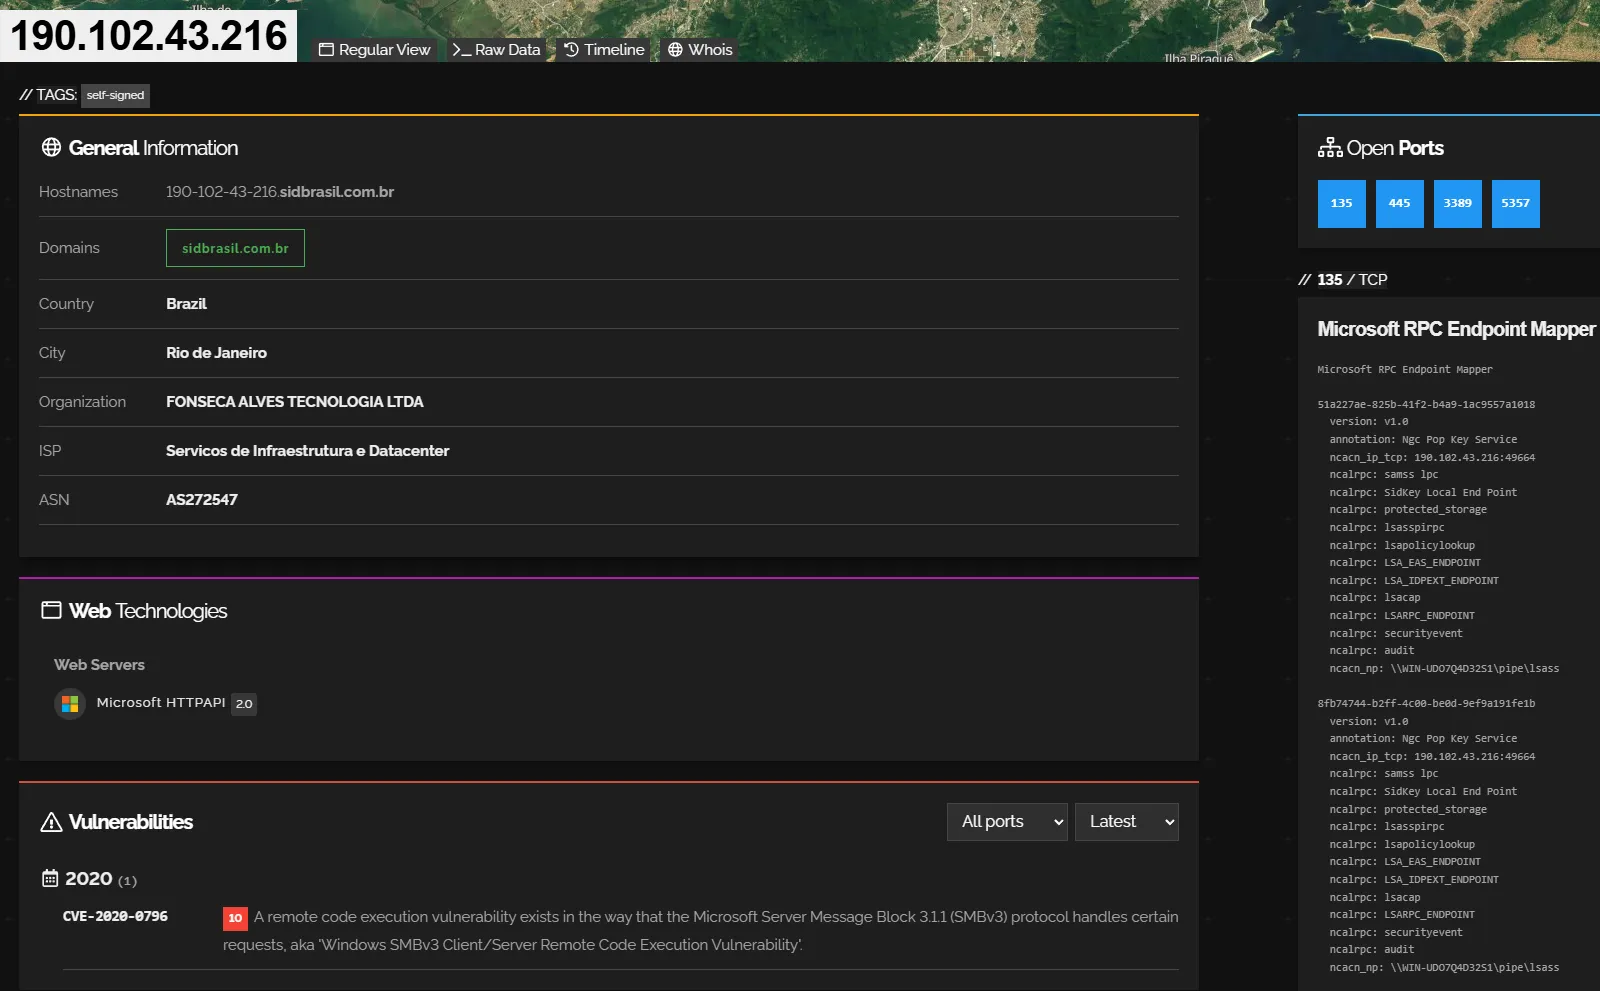Click the ASN value AS272547
The width and height of the screenshot is (1600, 991).
[x=202, y=500]
